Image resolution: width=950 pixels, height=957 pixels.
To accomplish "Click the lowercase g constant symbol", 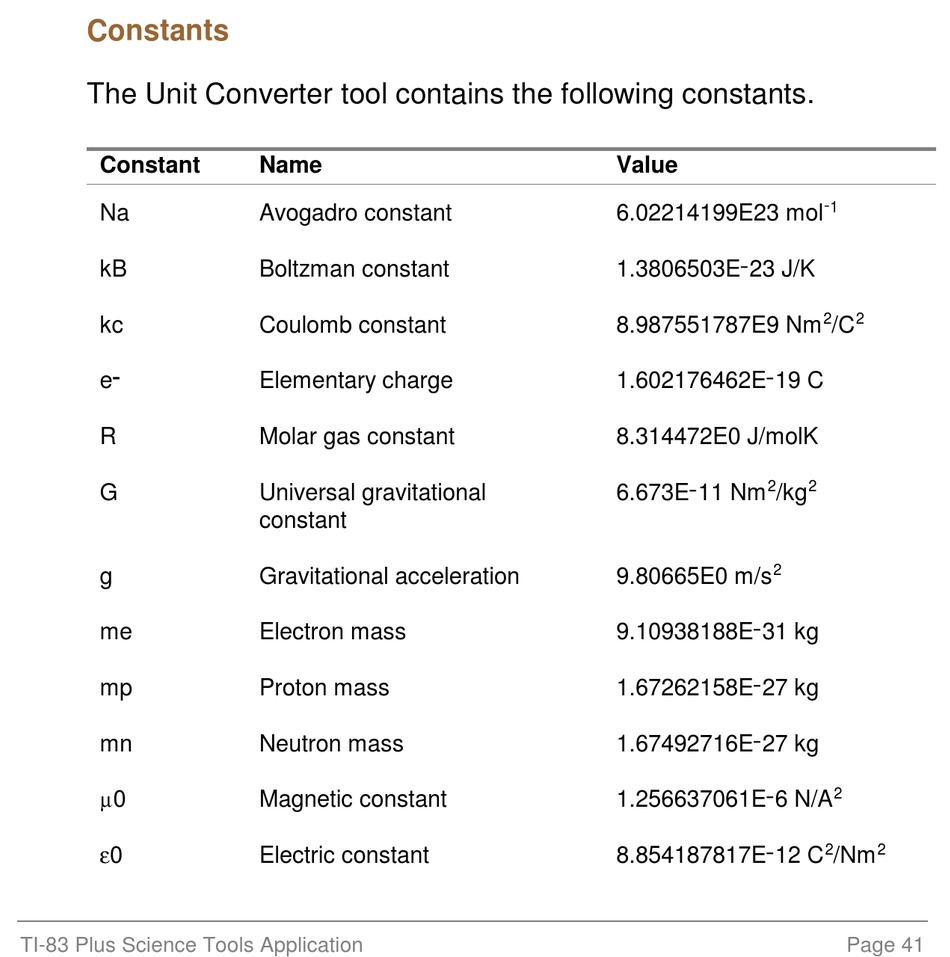I will click(106, 577).
